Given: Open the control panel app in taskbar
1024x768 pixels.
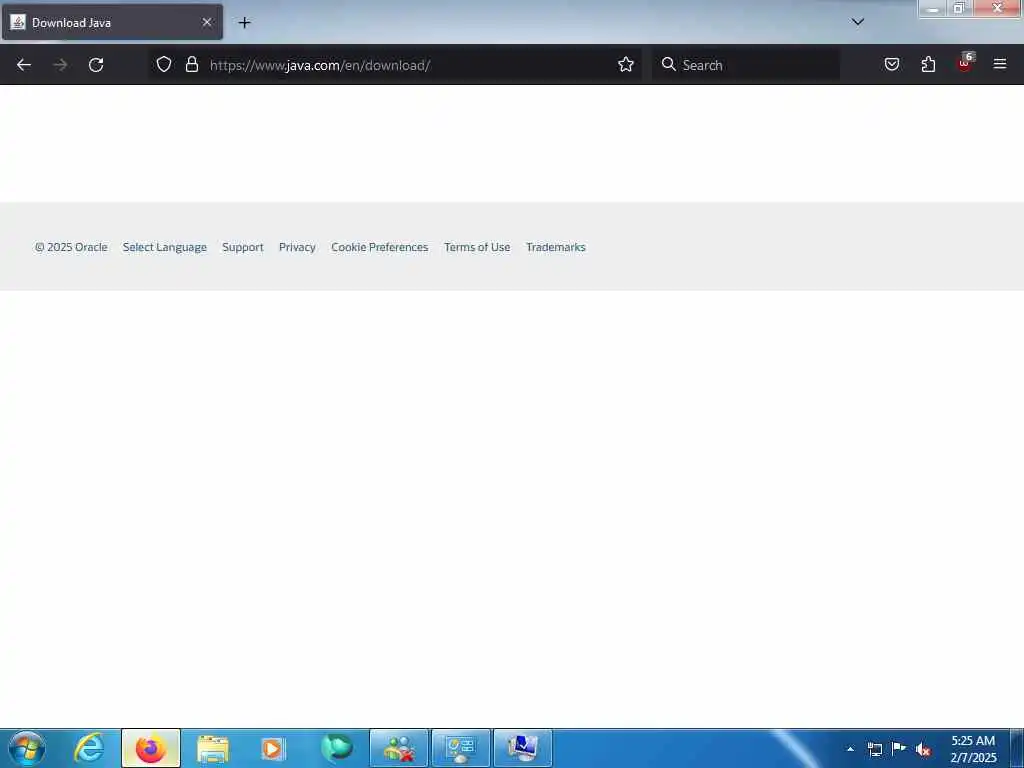Looking at the screenshot, I should point(461,748).
